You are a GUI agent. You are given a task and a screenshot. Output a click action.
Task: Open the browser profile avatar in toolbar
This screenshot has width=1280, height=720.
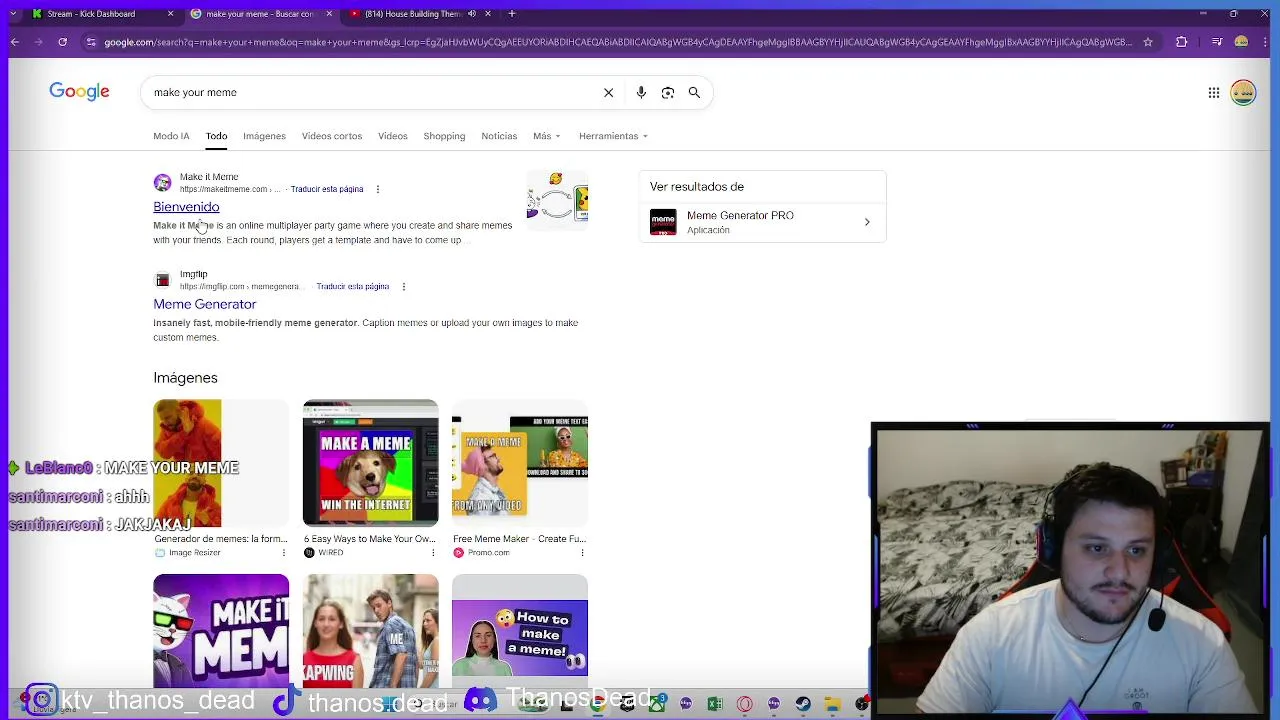[1241, 42]
